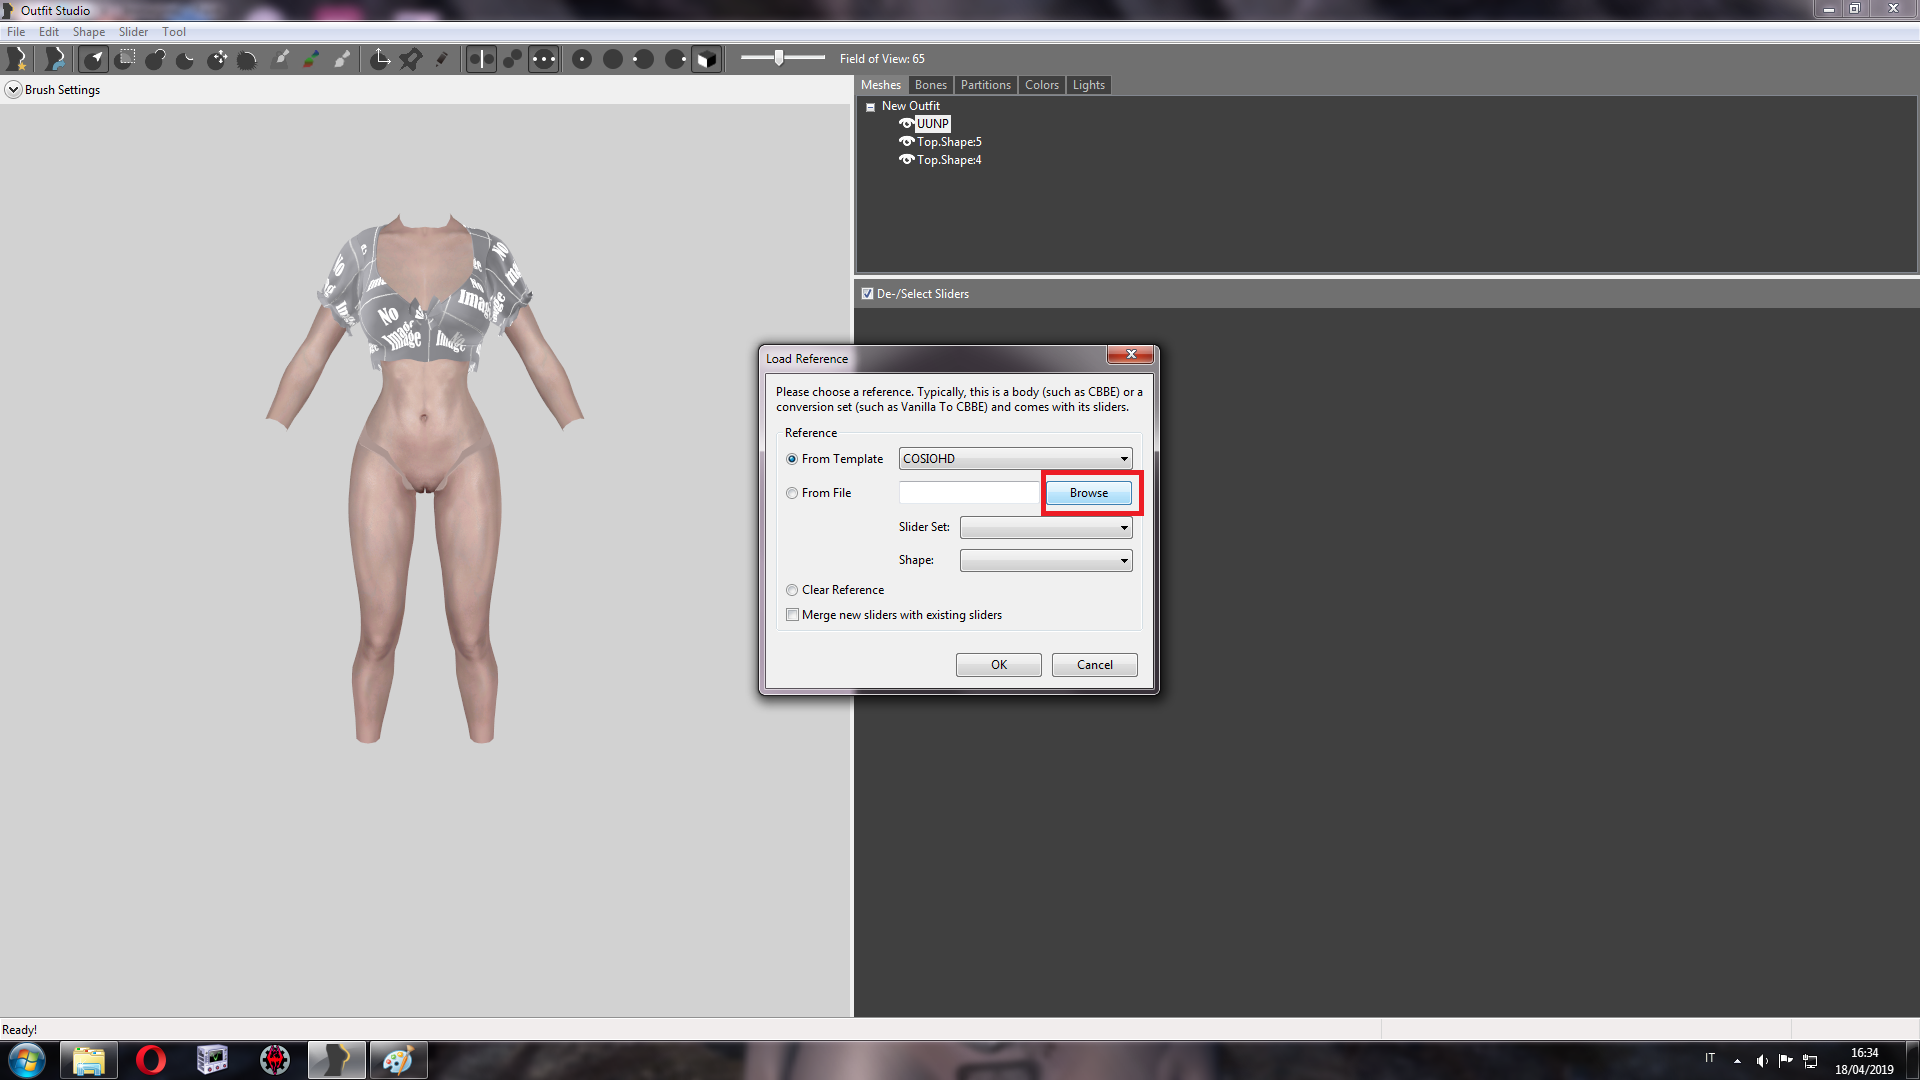Viewport: 1920px width, 1080px height.
Task: Toggle the white cube display icon
Action: (706, 60)
